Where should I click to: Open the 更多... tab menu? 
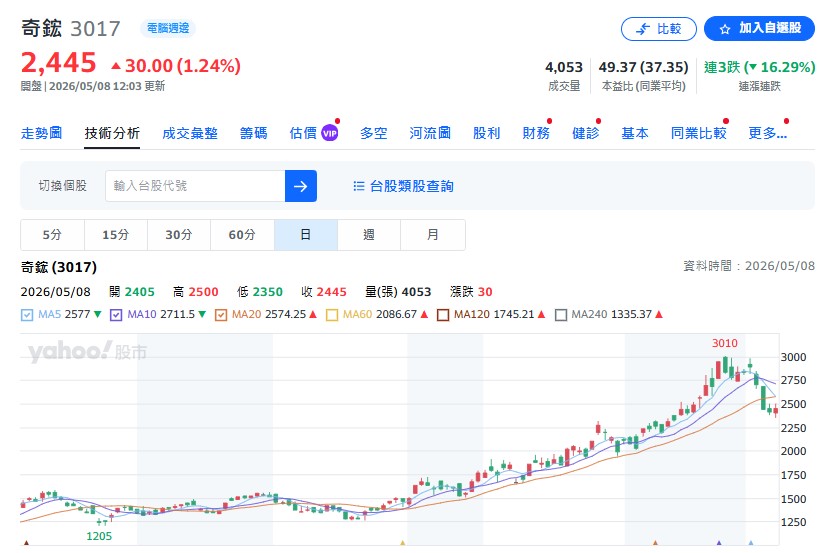768,133
